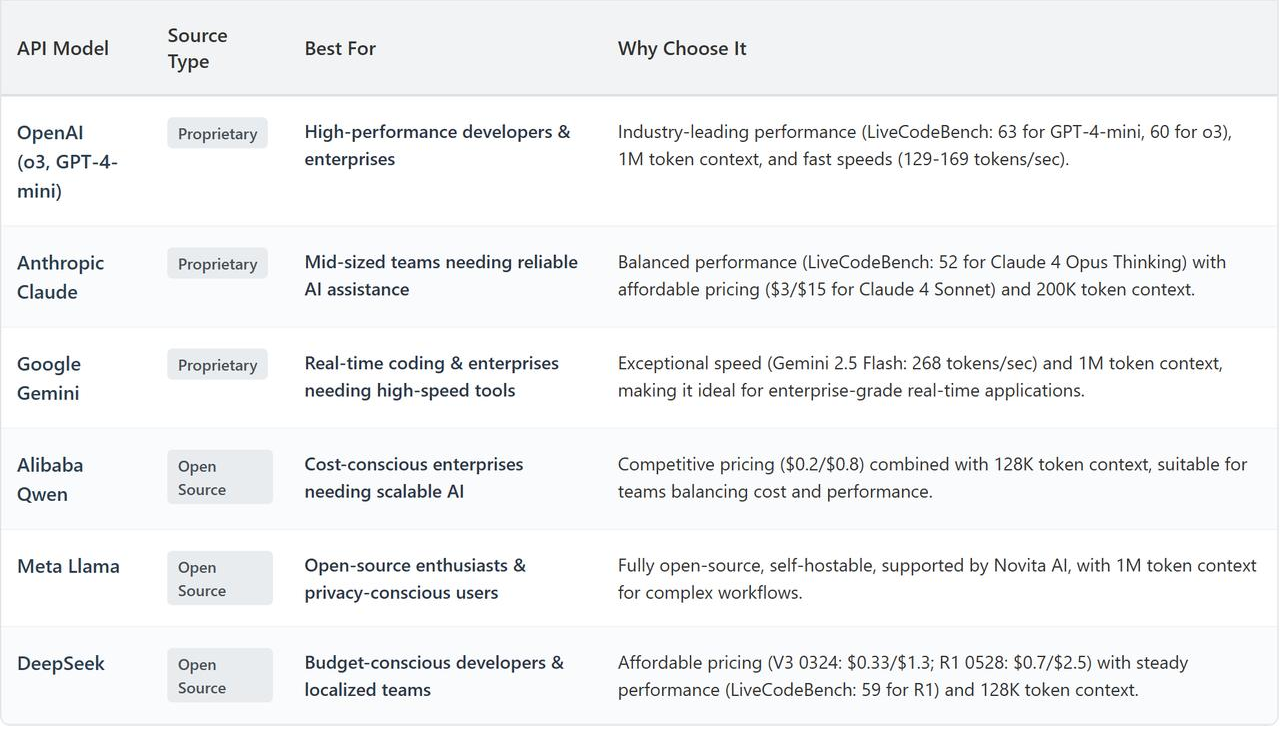Viewport: 1280px width, 729px height.
Task: Click the Proprietary badge in the Anthropic Claude row
Action: click(x=217, y=264)
